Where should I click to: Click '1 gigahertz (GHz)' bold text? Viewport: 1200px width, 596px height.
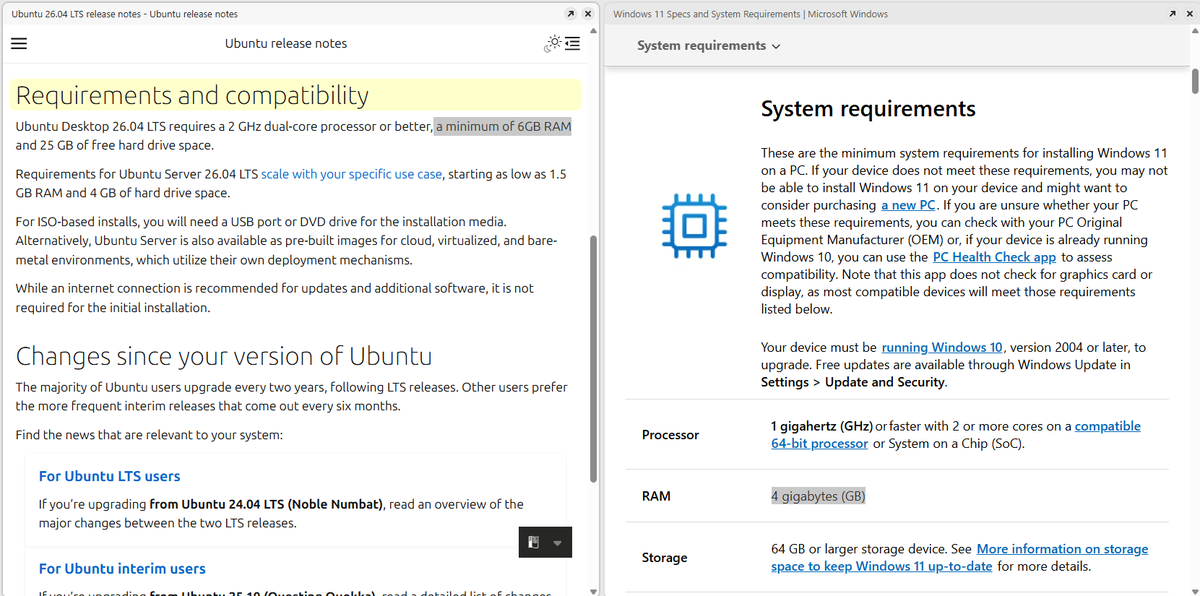[x=821, y=426]
